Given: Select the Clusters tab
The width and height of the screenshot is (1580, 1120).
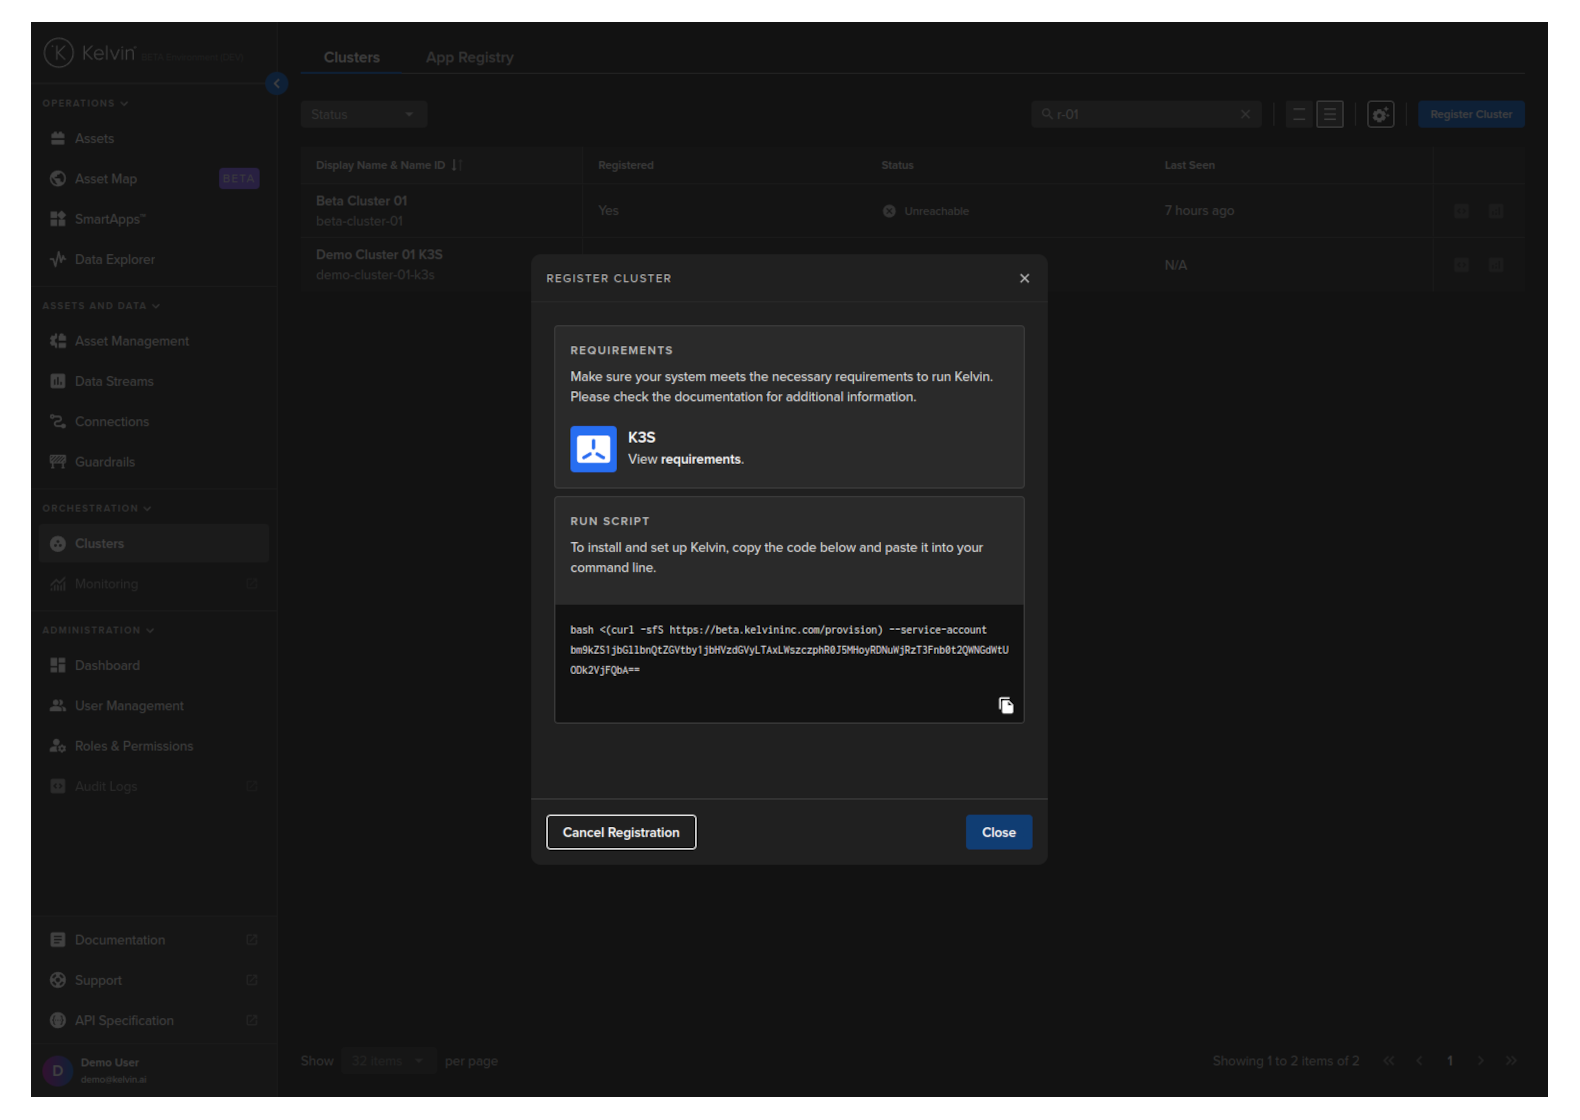Looking at the screenshot, I should tap(351, 58).
